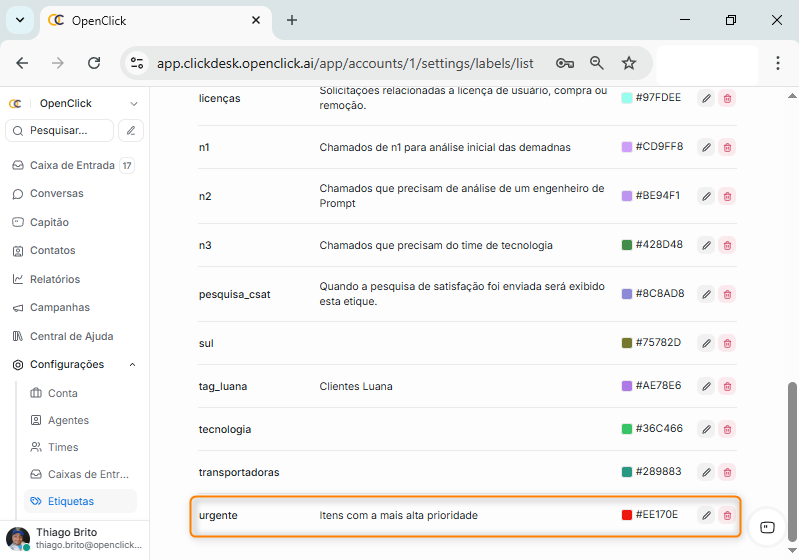Delete the transportadoras label via trash icon
The image size is (799, 560).
[x=727, y=472]
